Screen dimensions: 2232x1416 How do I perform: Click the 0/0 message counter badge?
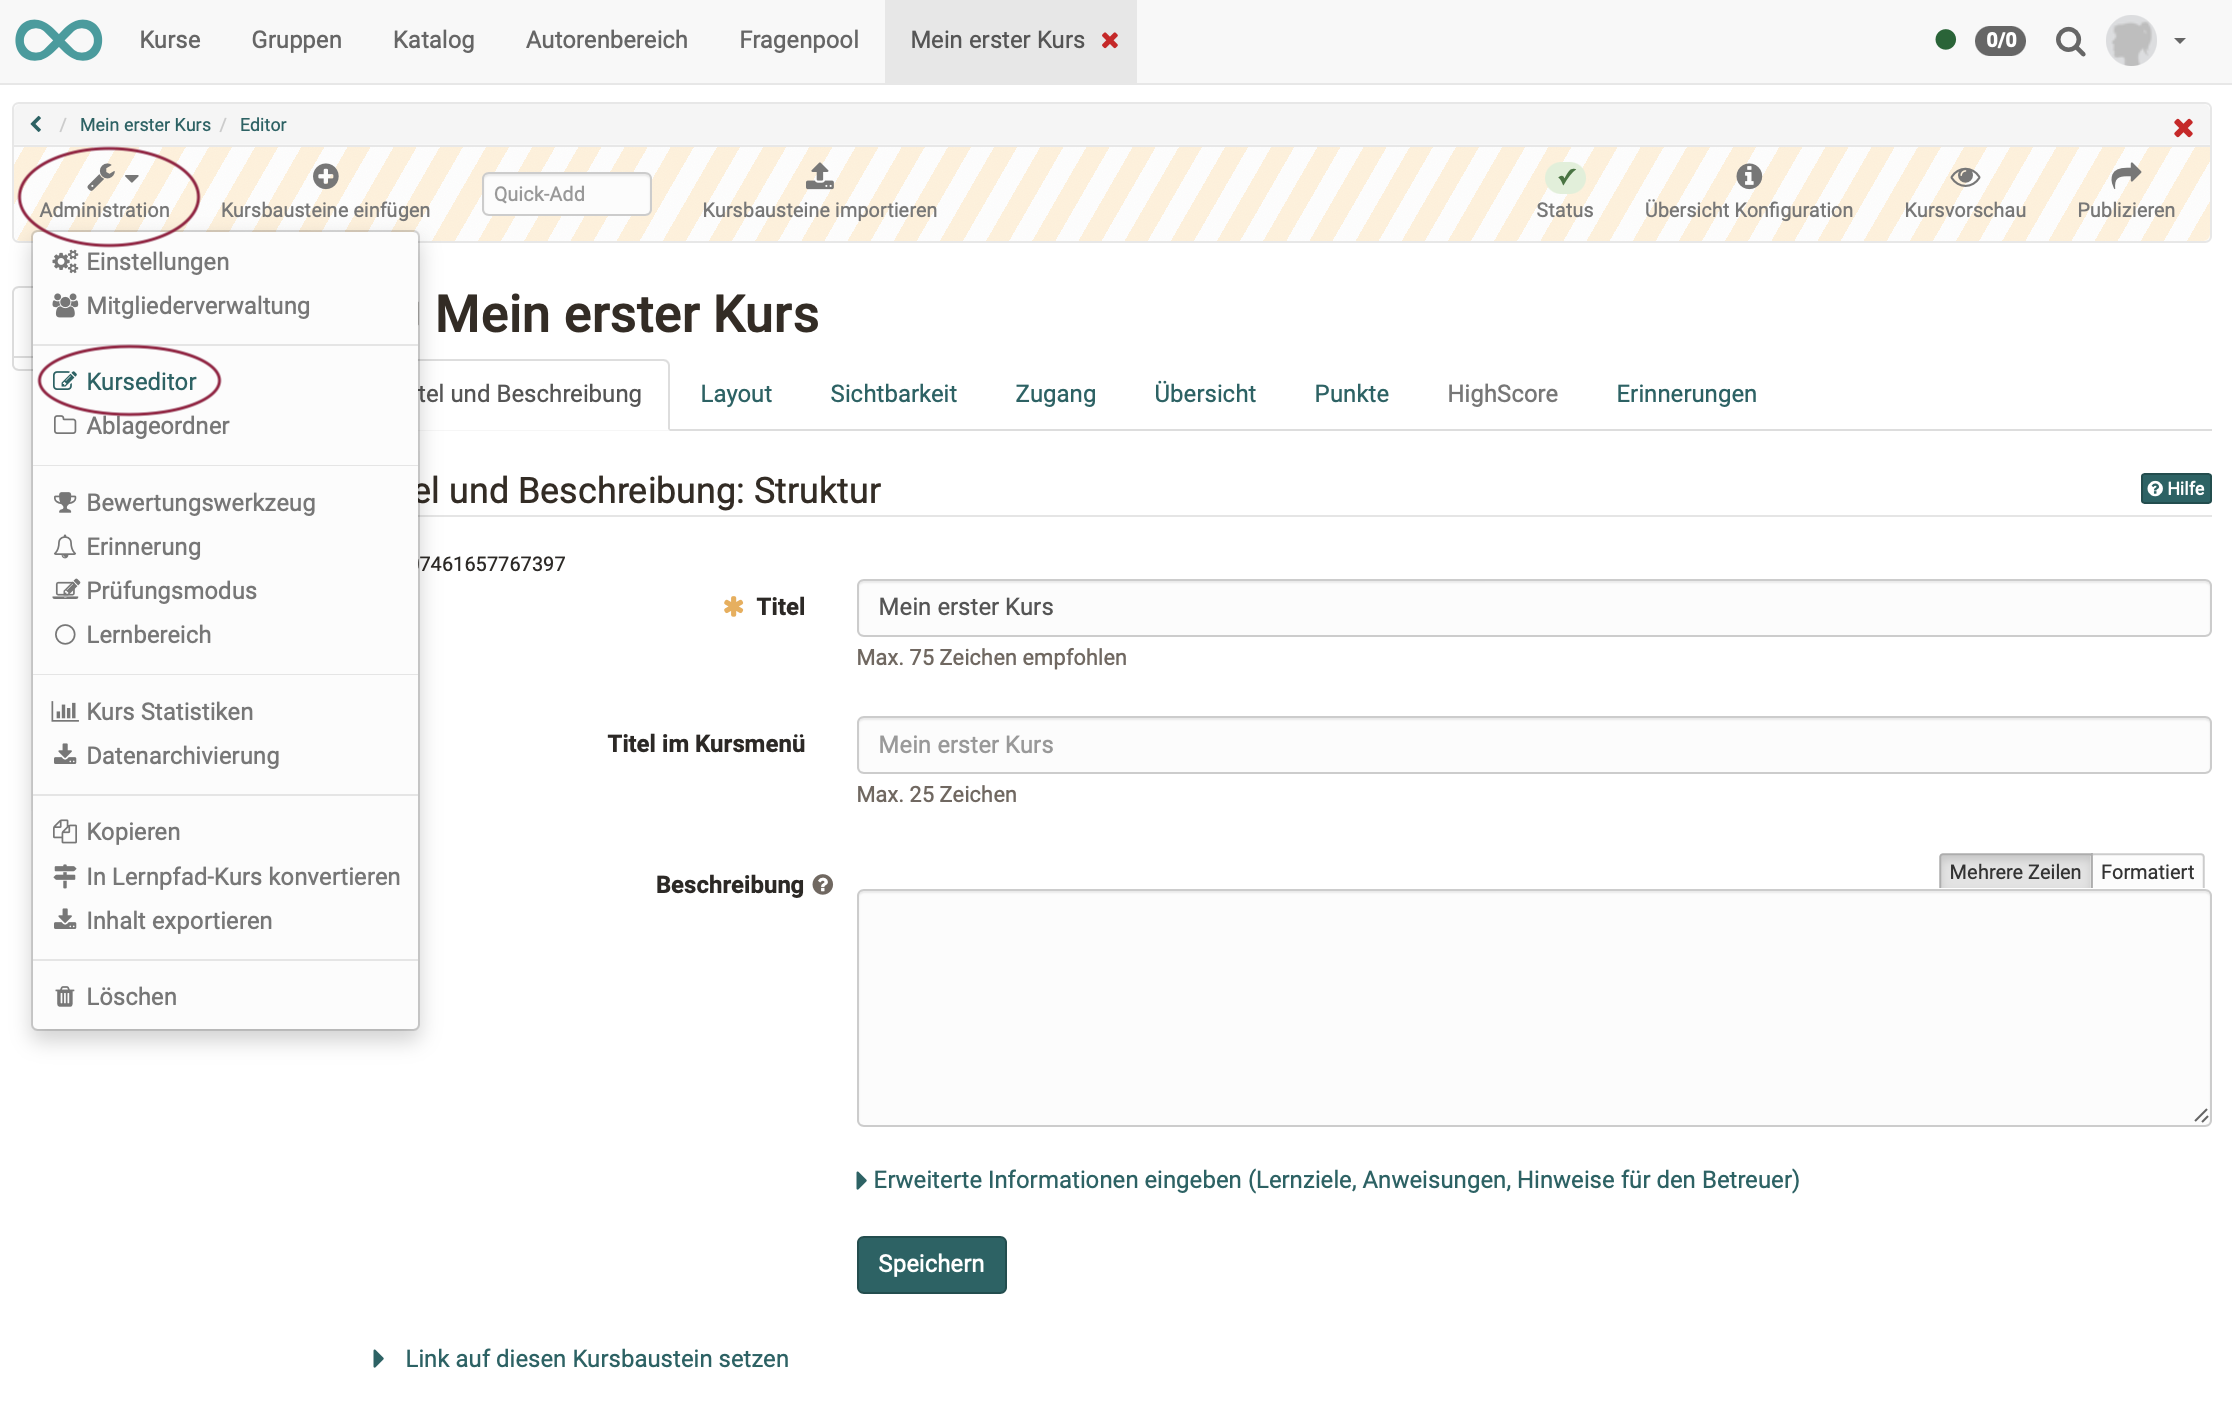tap(2000, 40)
